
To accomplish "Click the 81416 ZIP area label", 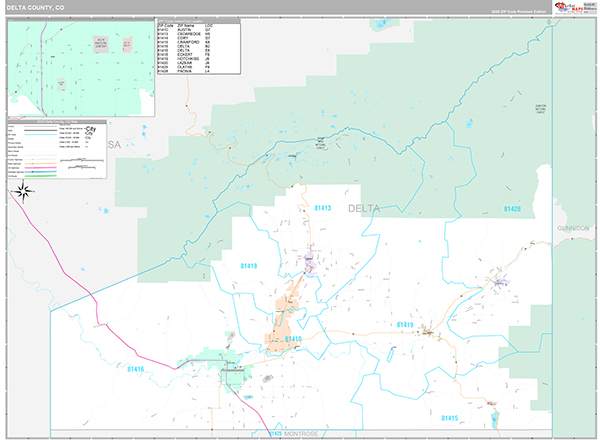I will (248, 266).
